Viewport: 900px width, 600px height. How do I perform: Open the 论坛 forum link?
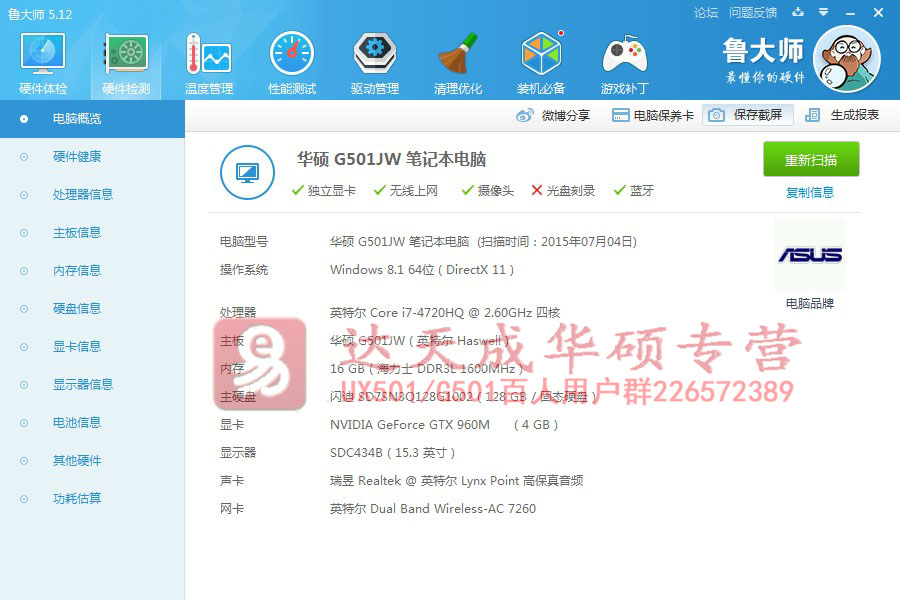(706, 13)
